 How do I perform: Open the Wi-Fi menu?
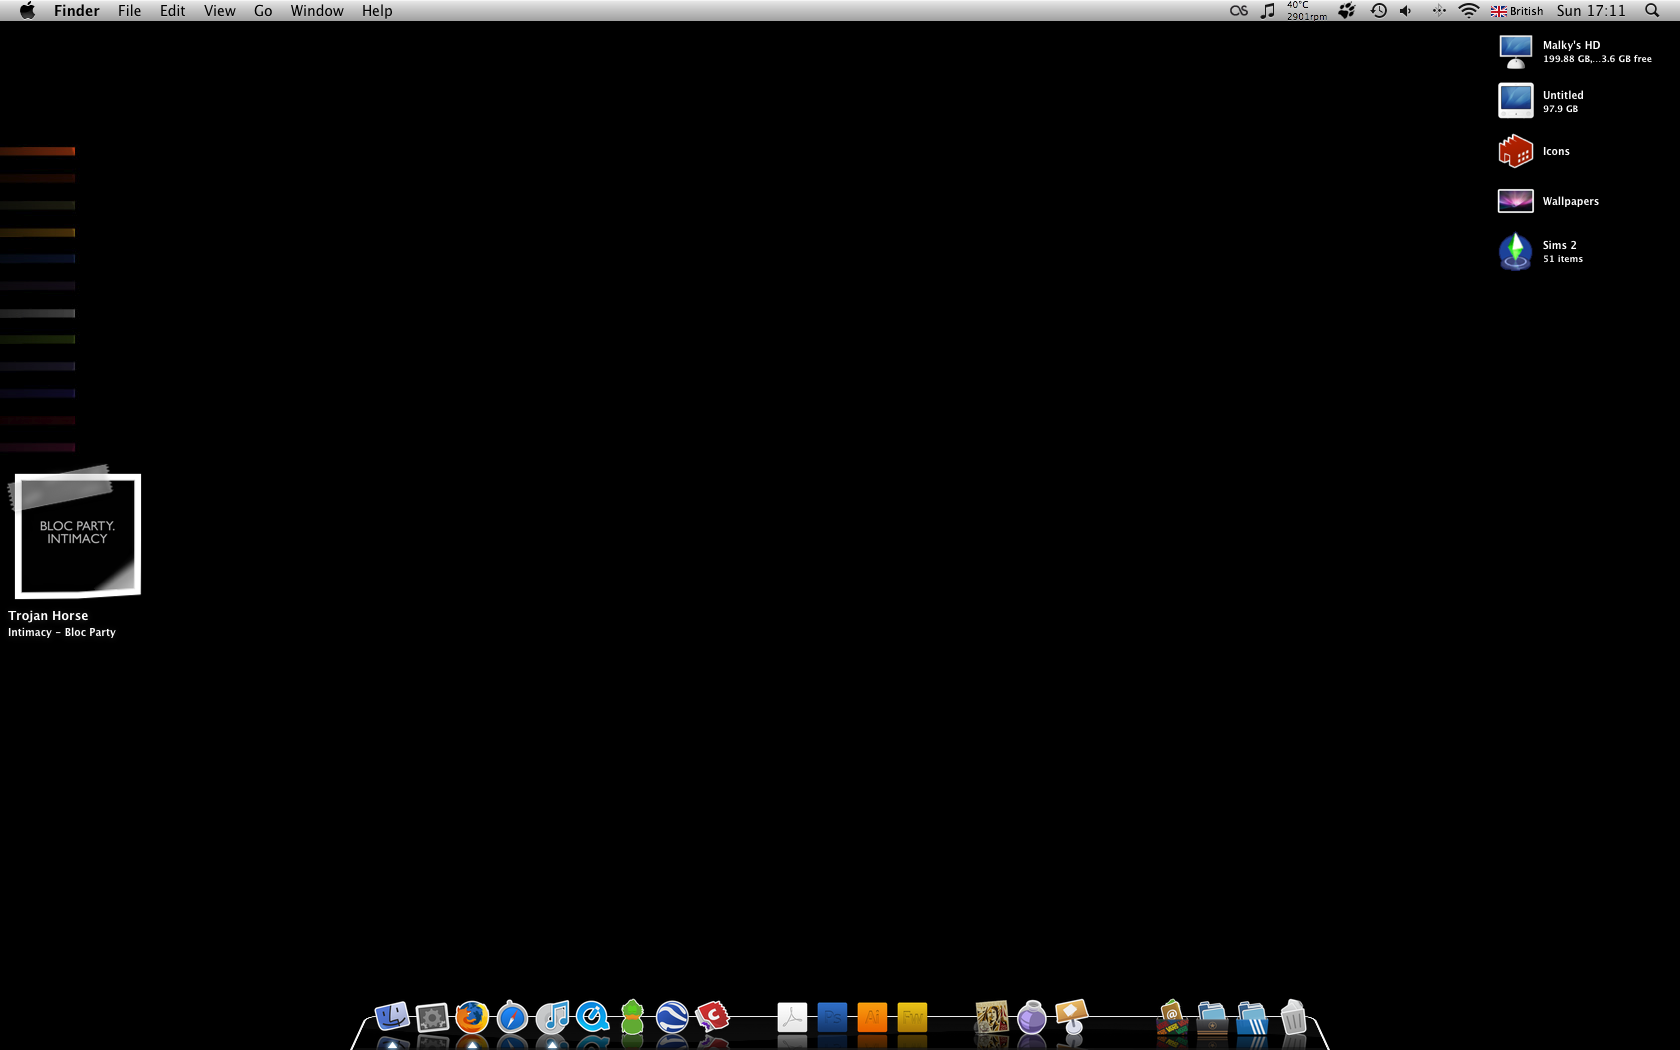click(x=1469, y=11)
